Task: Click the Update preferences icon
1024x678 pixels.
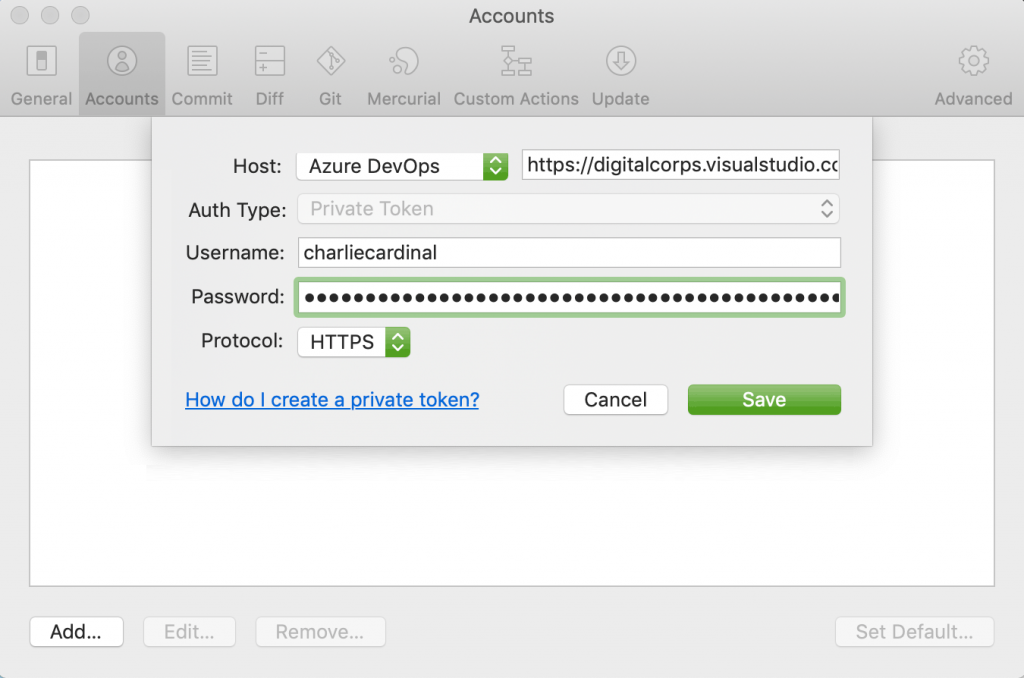Action: tap(620, 73)
